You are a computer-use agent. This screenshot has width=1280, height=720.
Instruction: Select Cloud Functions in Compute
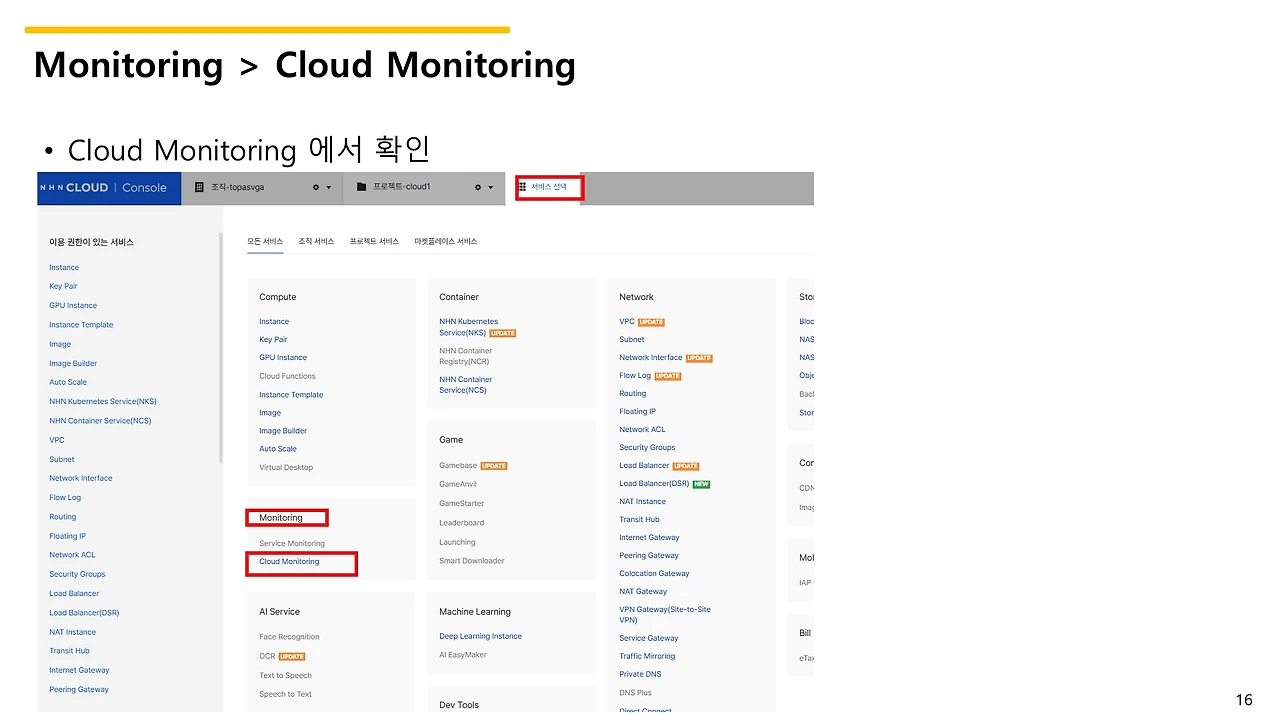click(287, 376)
